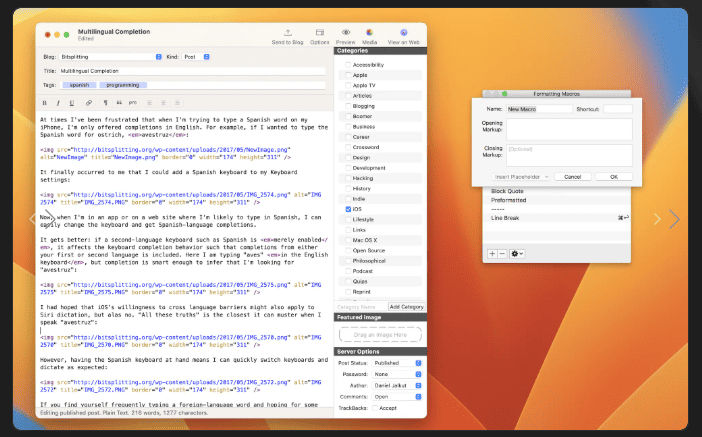
Task: Select the Line Break macro row
Action: [556, 218]
